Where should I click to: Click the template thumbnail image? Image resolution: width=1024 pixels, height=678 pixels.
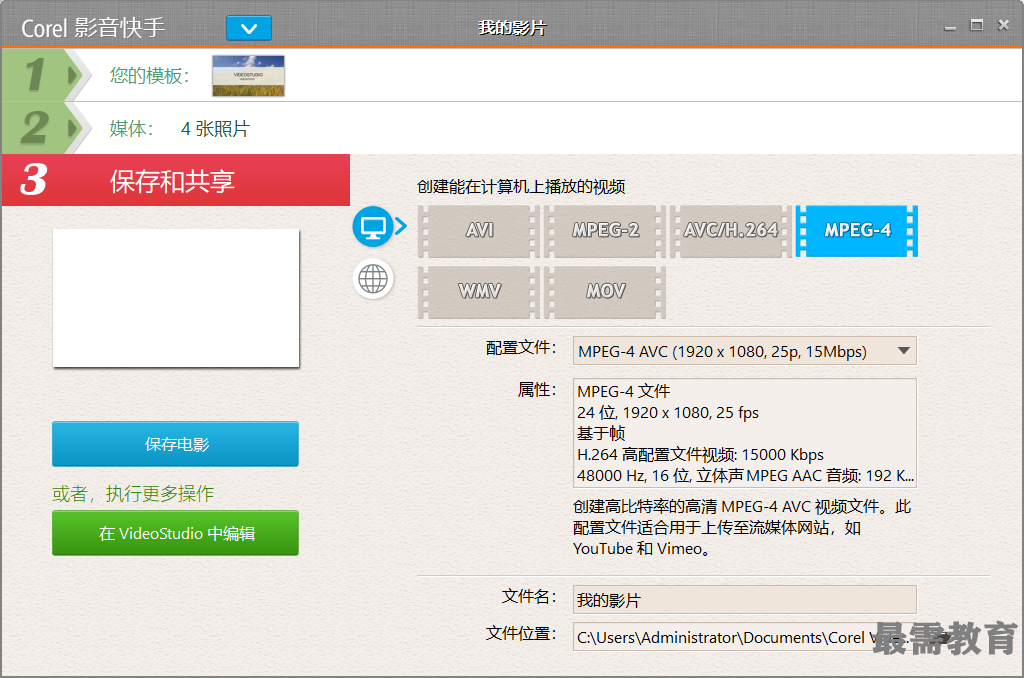point(248,76)
